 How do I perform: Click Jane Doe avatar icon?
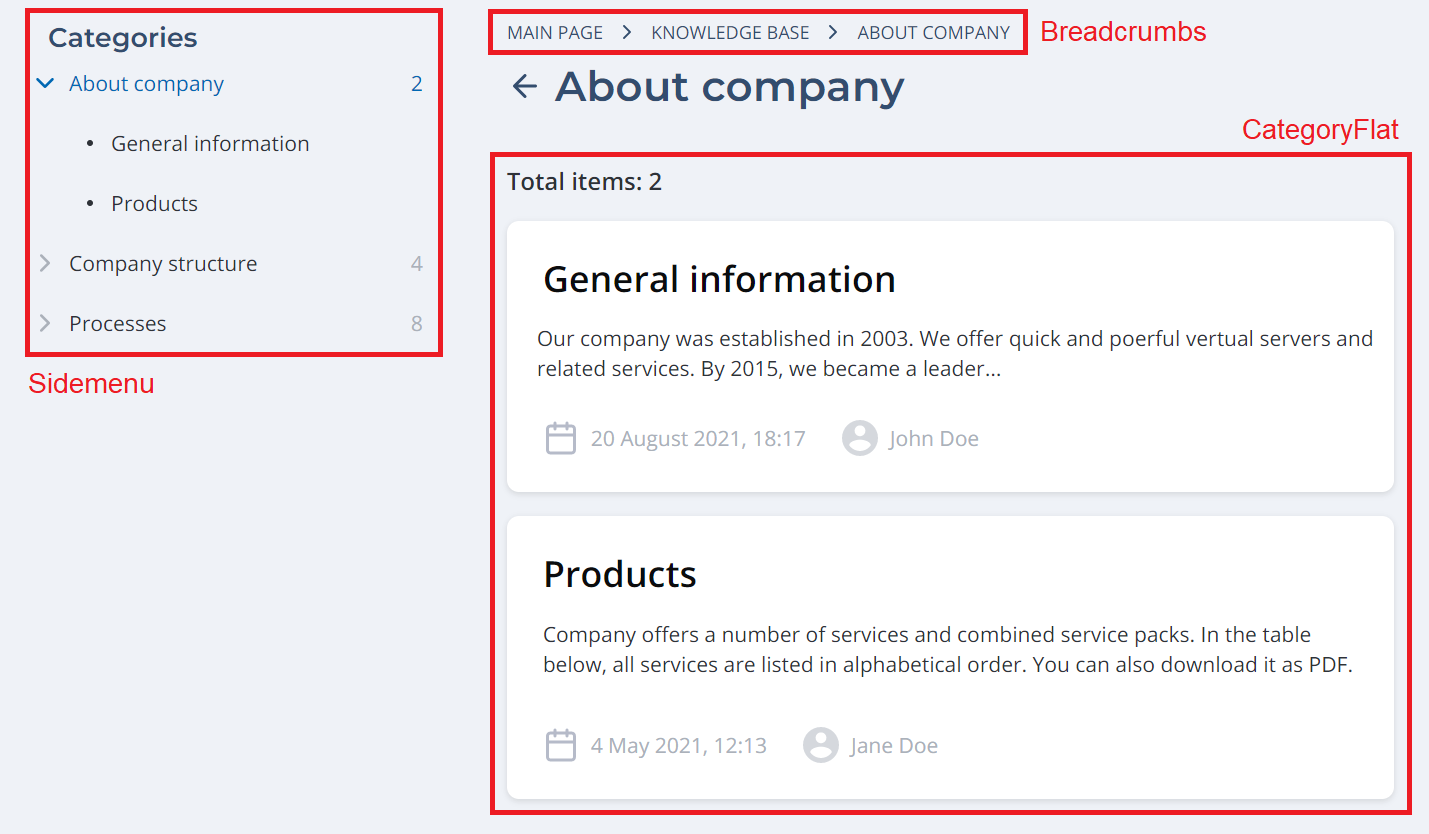tap(821, 745)
